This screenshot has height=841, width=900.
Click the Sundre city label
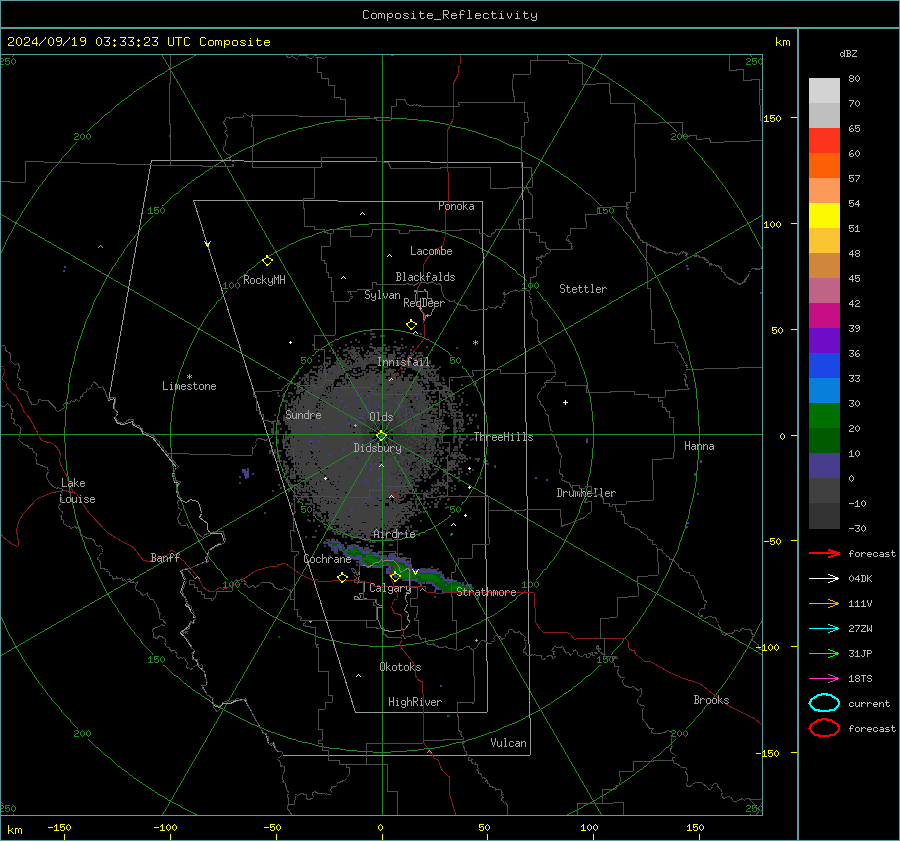[x=303, y=415]
